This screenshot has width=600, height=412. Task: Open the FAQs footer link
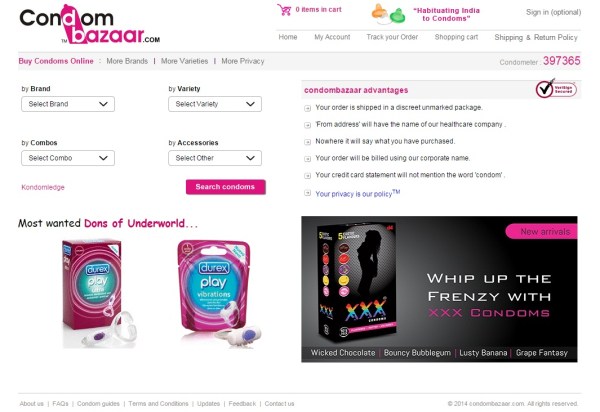[x=60, y=404]
